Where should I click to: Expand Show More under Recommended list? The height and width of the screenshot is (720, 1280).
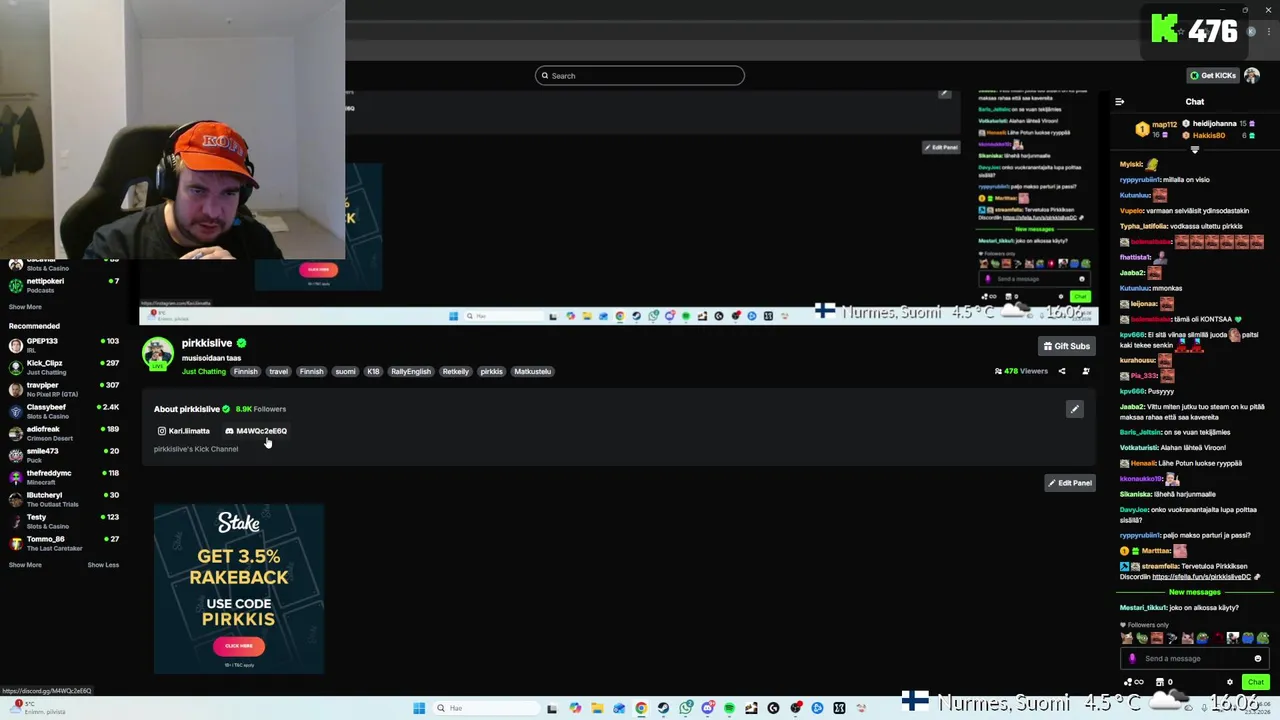(x=25, y=565)
